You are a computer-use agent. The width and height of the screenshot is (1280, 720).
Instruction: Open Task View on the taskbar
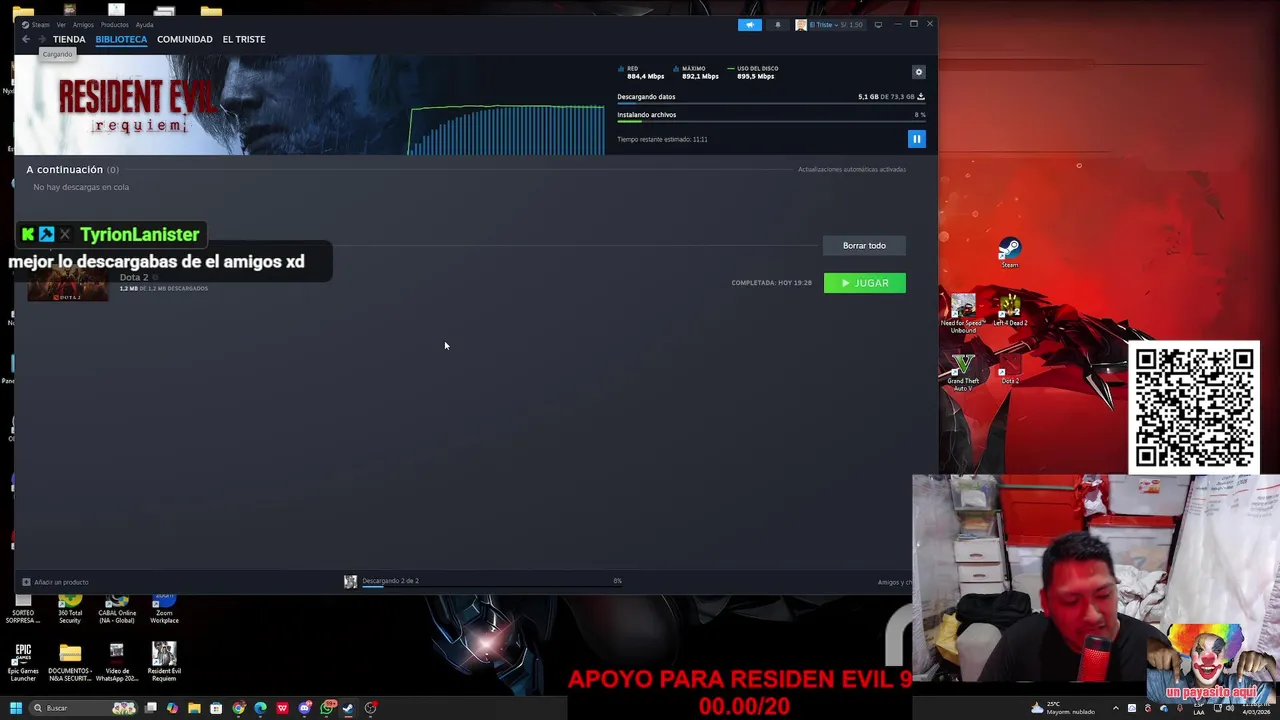pos(151,708)
